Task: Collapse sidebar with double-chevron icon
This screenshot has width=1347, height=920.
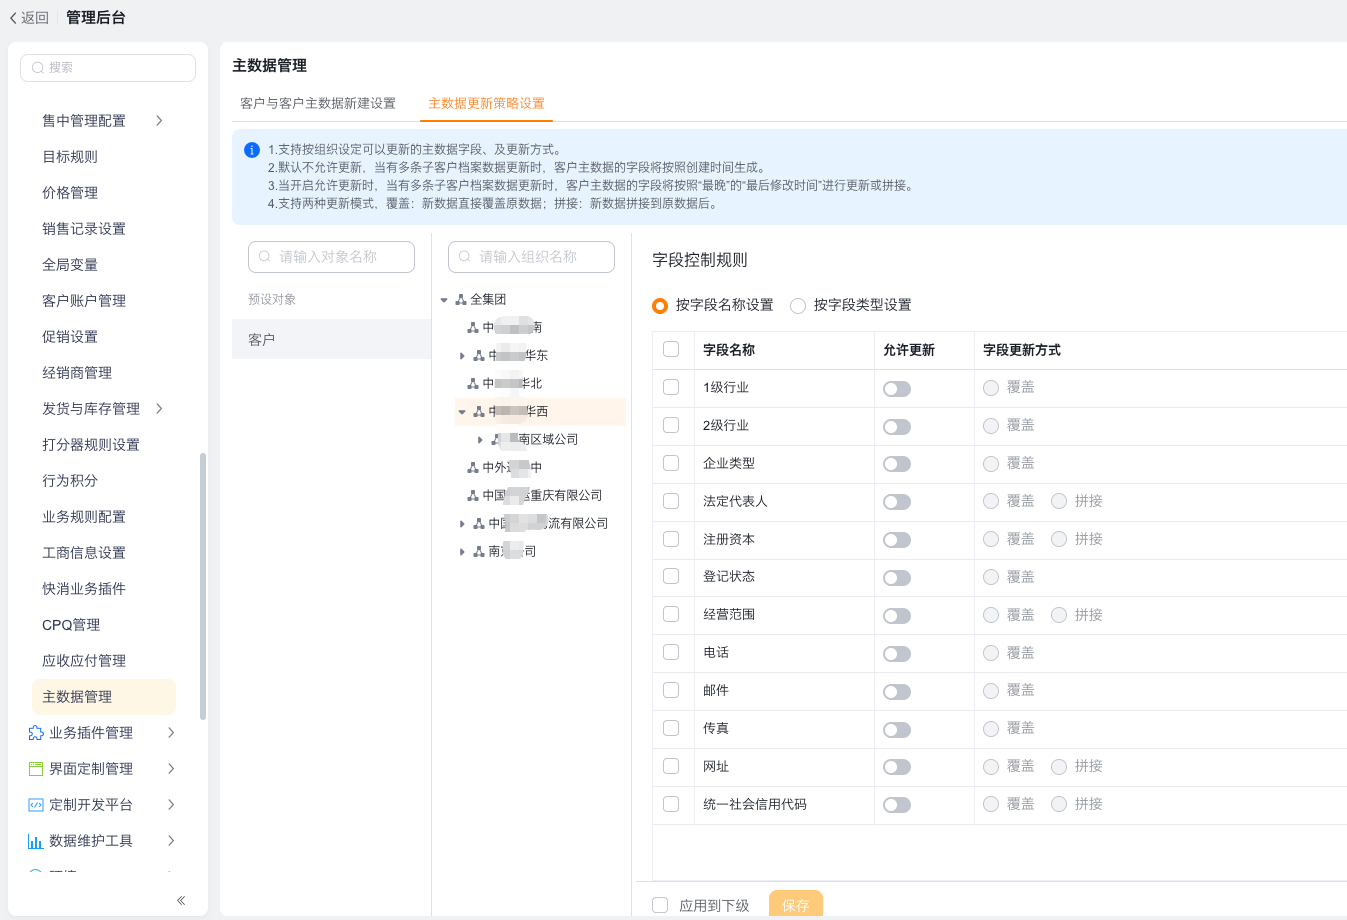Action: [181, 900]
